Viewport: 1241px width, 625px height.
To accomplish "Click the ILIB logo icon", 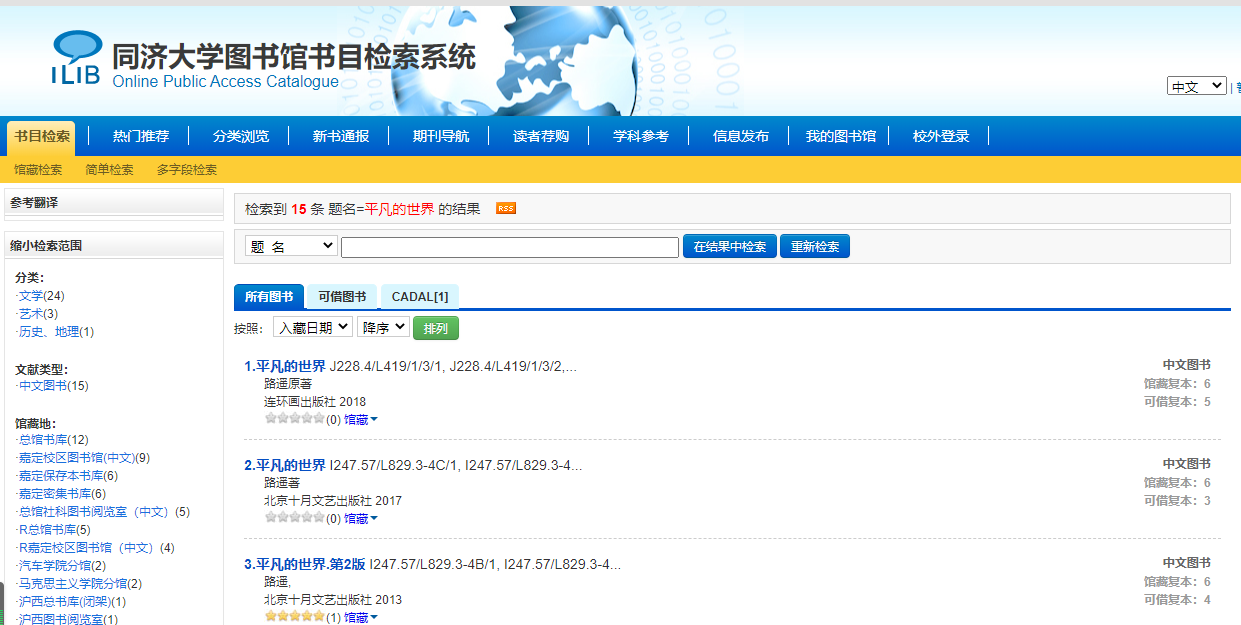I will point(76,57).
